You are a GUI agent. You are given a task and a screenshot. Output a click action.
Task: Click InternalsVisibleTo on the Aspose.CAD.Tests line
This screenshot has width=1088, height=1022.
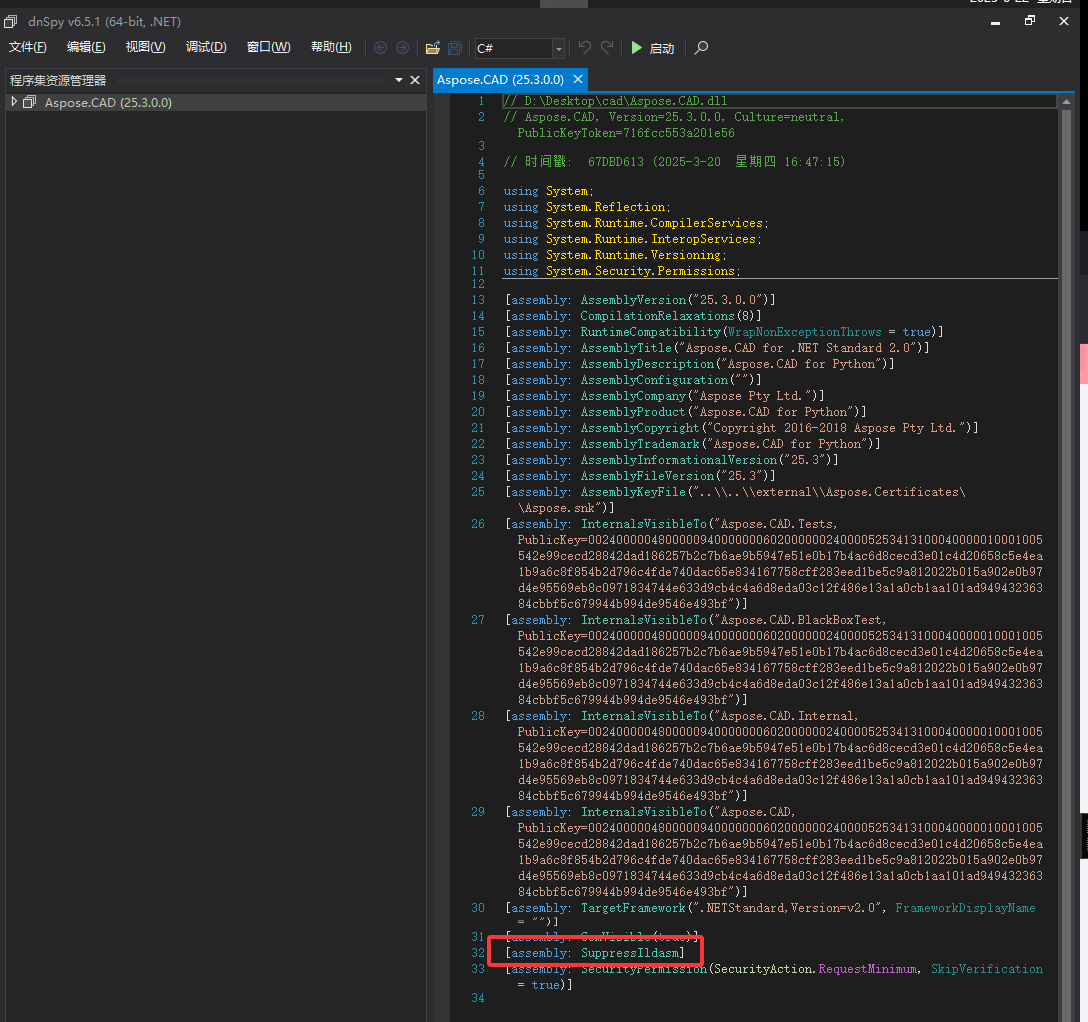click(643, 523)
